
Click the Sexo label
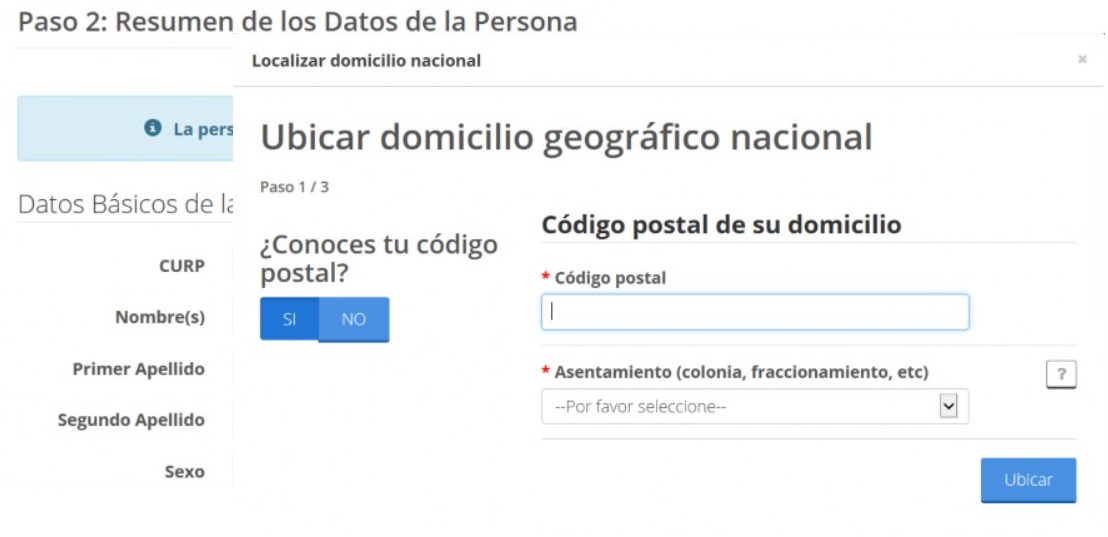tap(184, 471)
